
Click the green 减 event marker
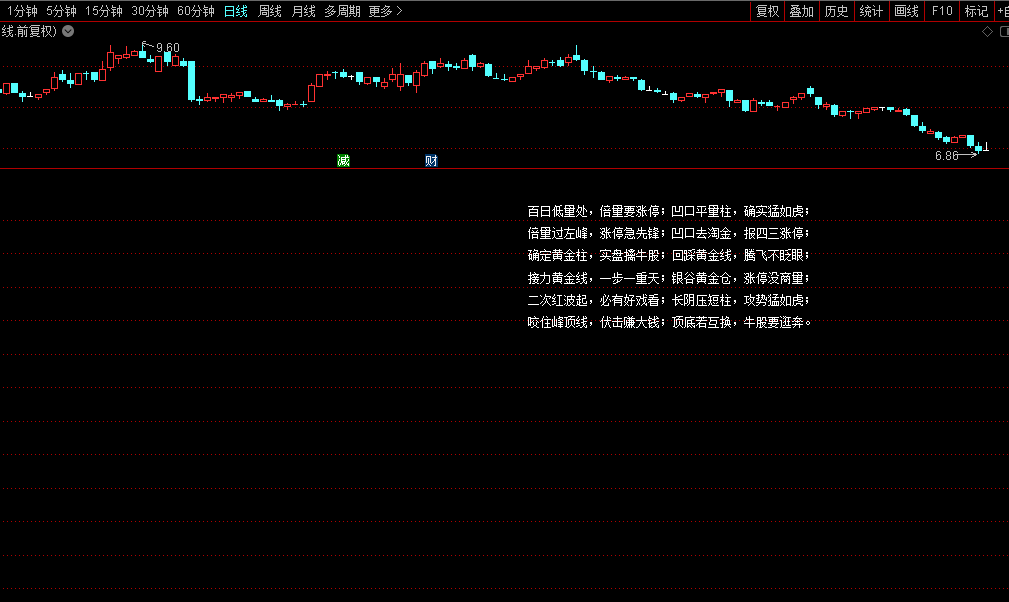(x=343, y=160)
